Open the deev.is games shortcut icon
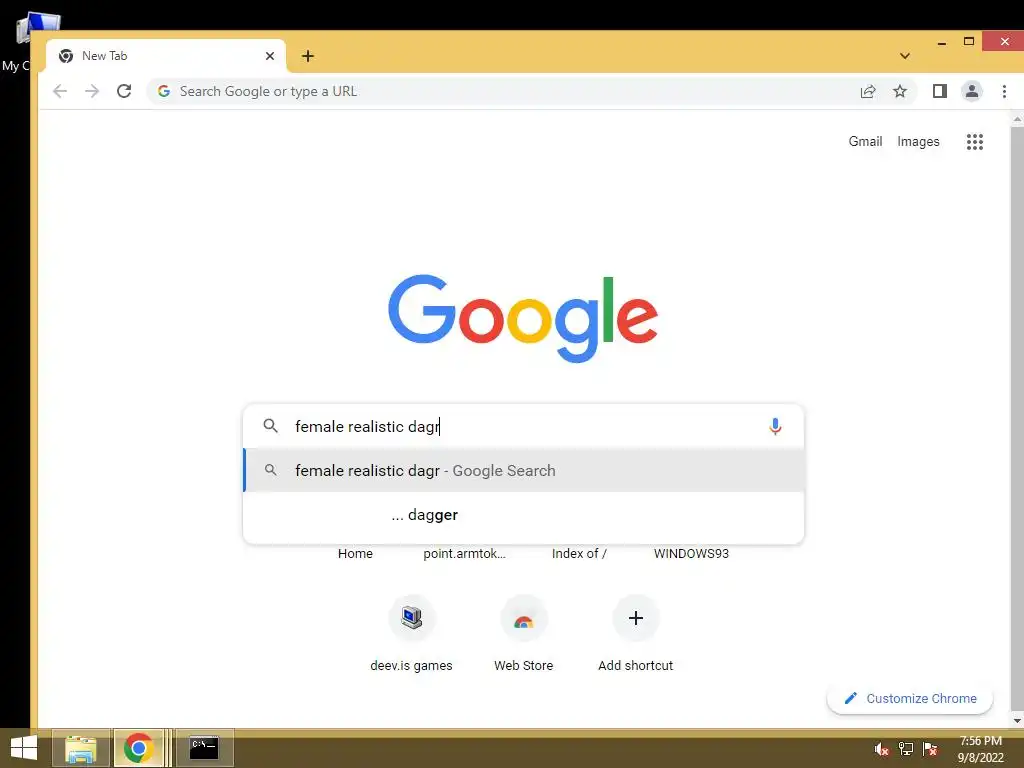Image resolution: width=1024 pixels, height=768 pixels. coord(411,618)
